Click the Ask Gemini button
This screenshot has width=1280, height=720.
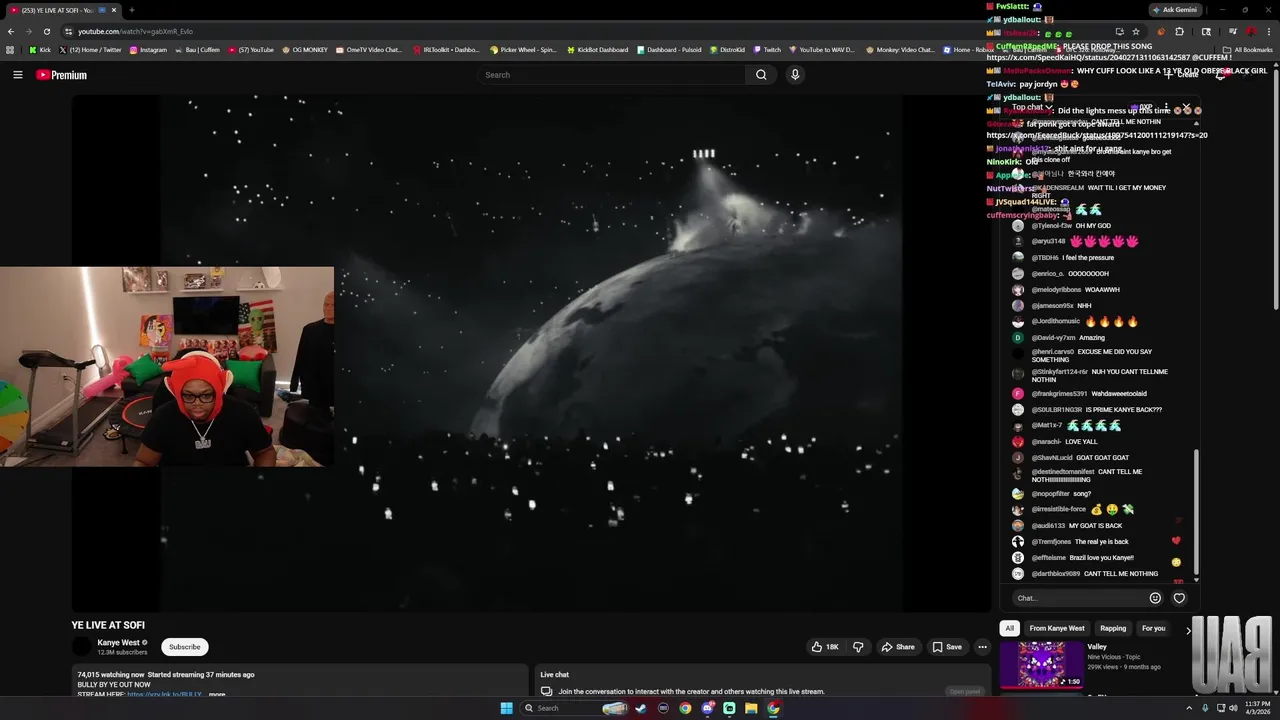1175,10
